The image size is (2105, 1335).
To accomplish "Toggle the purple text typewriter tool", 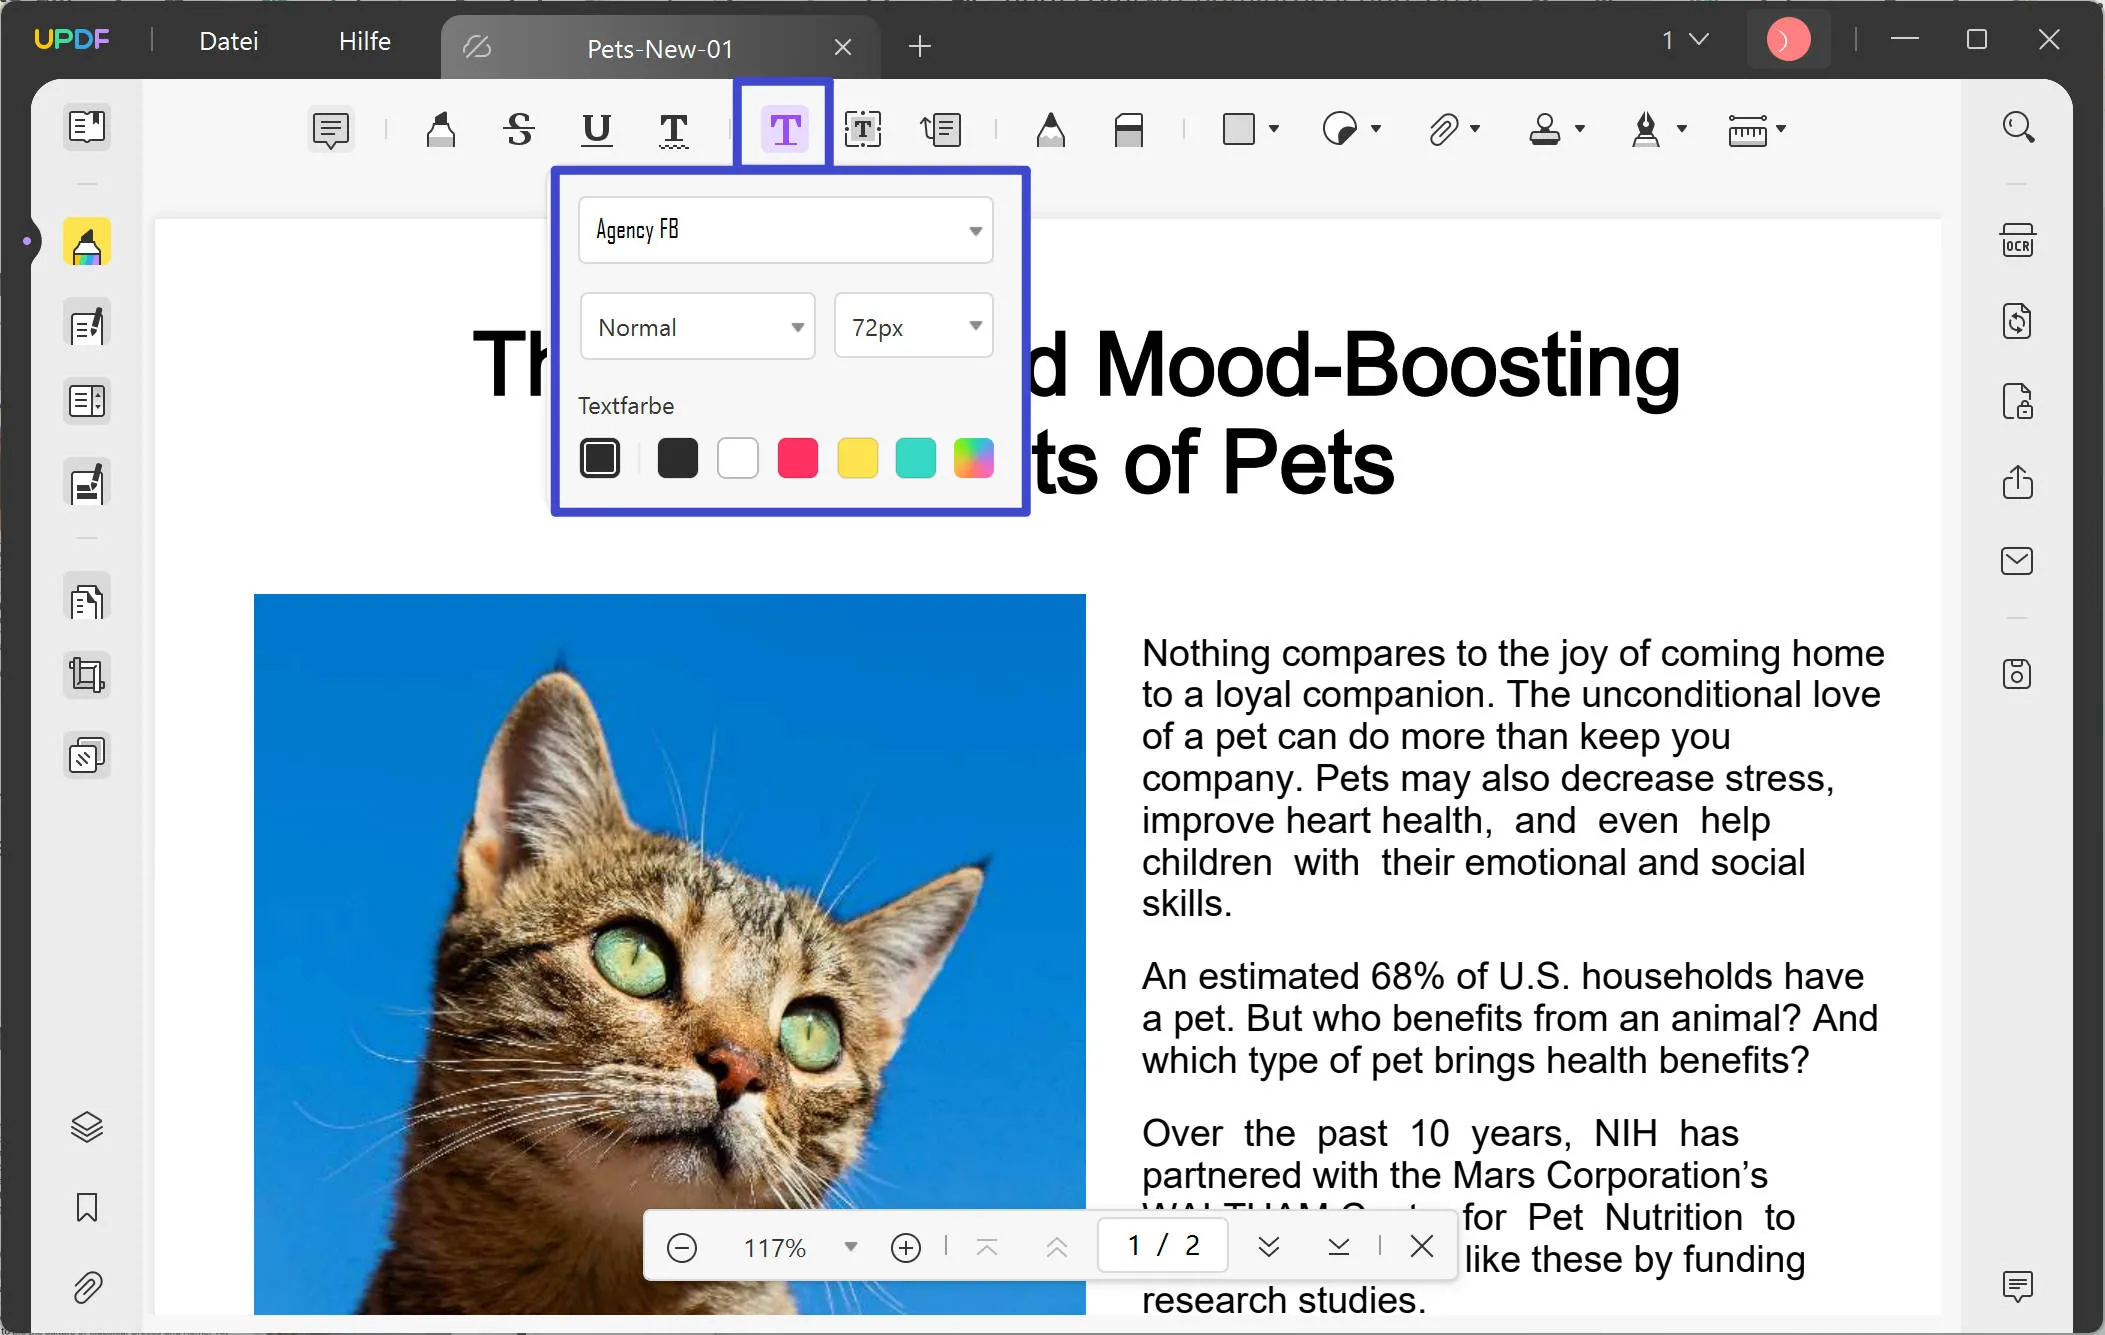I will tap(784, 129).
